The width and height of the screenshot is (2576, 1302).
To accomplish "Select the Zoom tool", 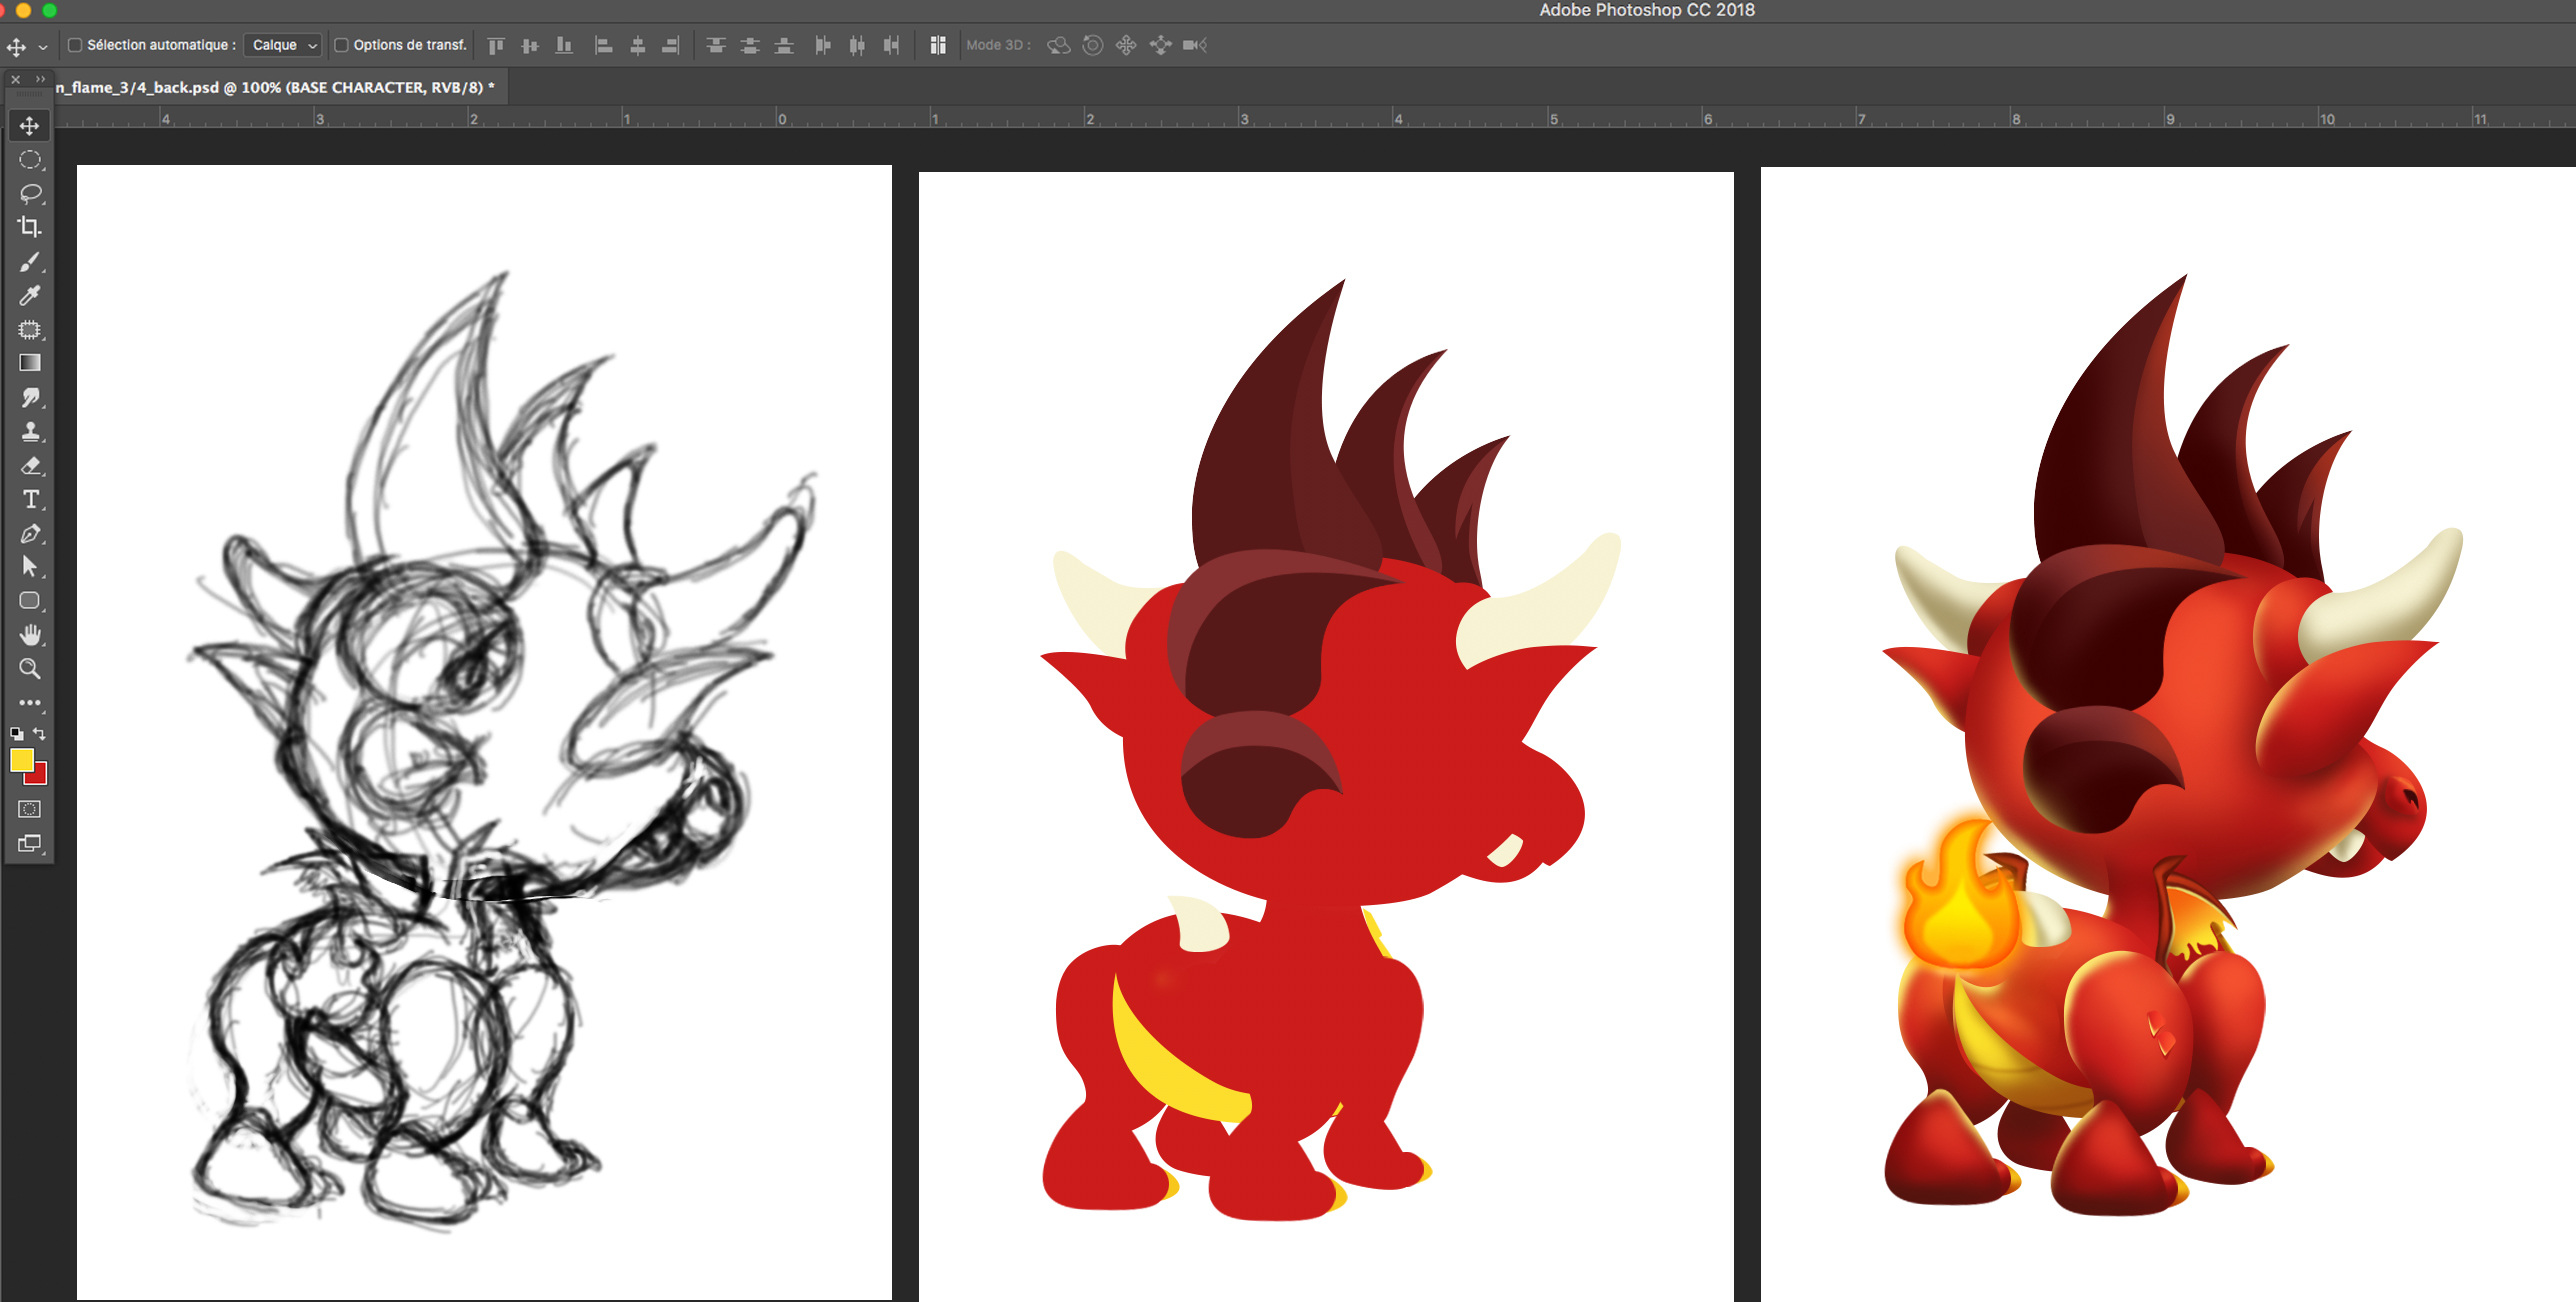I will coord(29,669).
